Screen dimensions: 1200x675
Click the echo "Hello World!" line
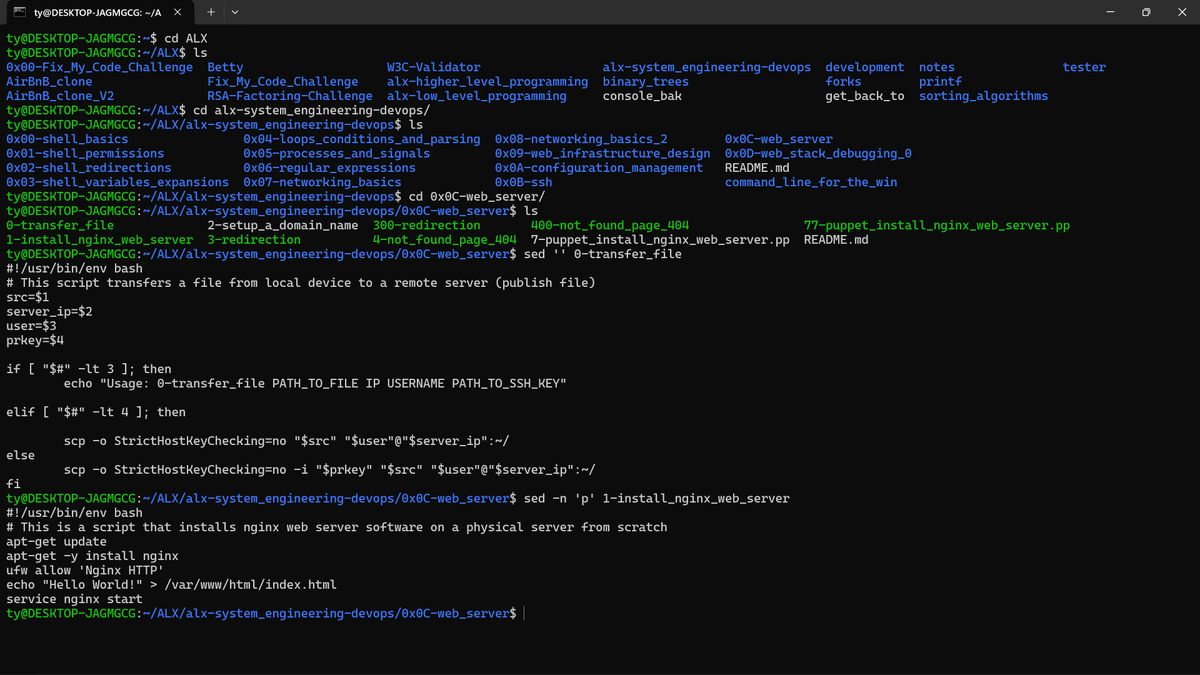171,585
